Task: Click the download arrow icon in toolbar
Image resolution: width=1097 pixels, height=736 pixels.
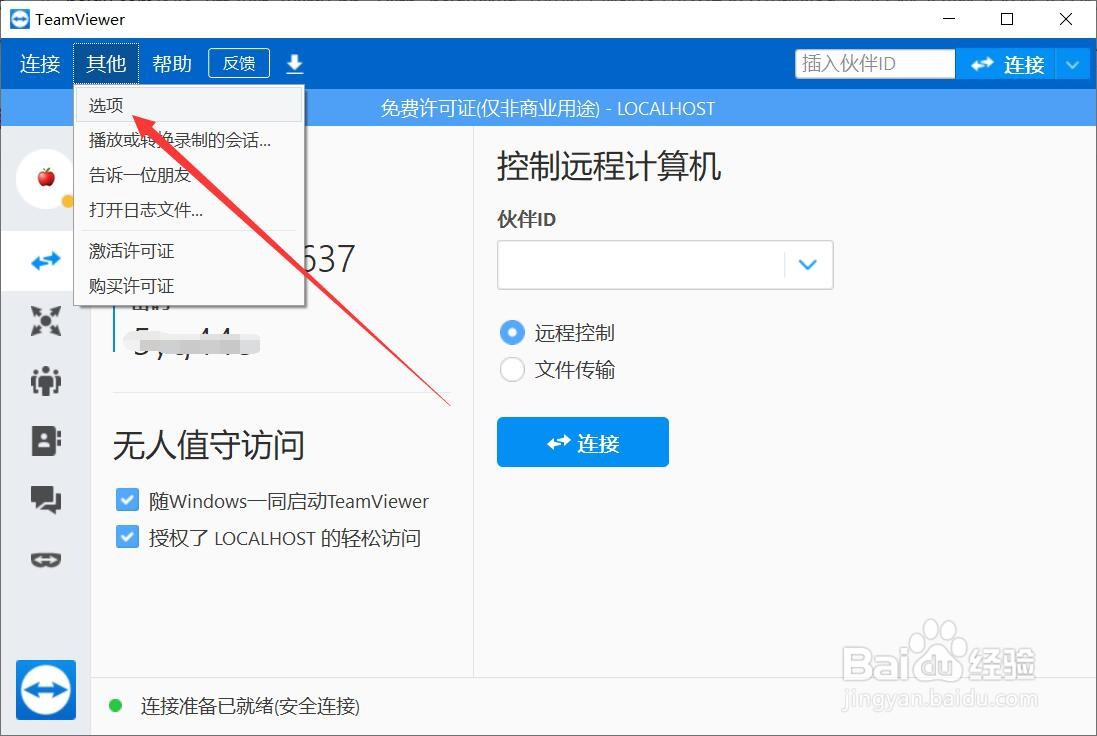Action: 295,64
